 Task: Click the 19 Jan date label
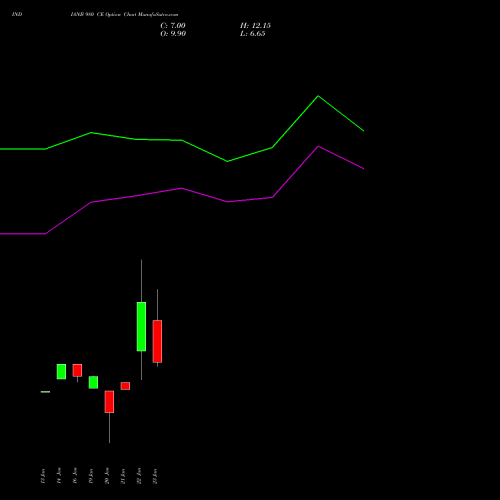tap(91, 476)
